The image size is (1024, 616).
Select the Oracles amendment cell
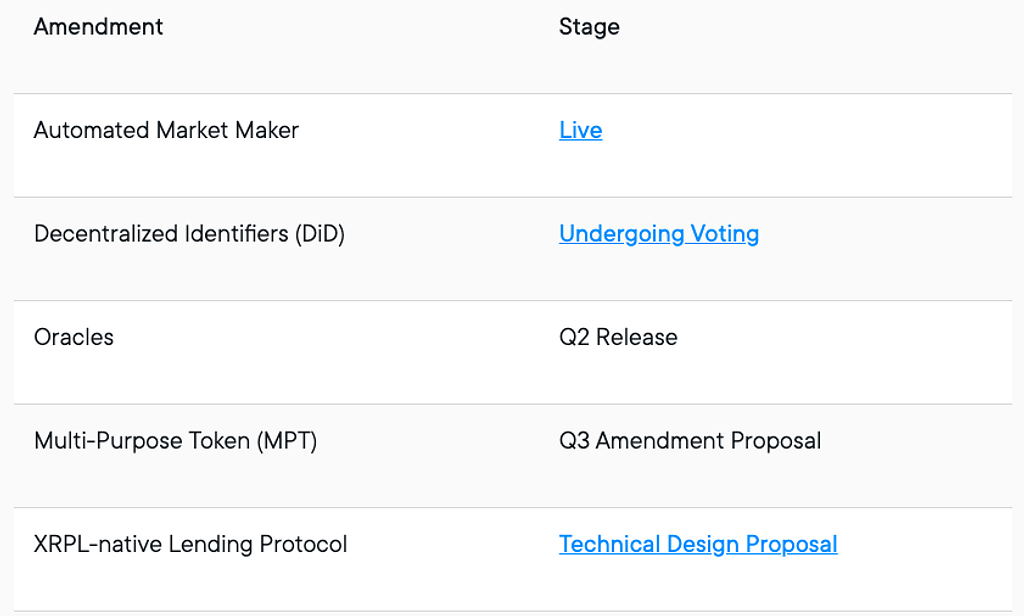tap(74, 338)
